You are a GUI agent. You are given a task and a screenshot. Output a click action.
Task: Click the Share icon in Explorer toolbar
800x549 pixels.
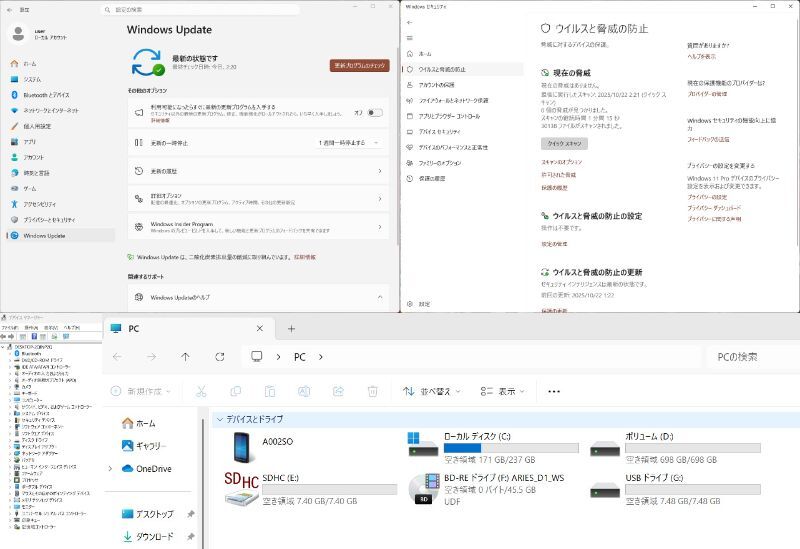[x=338, y=391]
